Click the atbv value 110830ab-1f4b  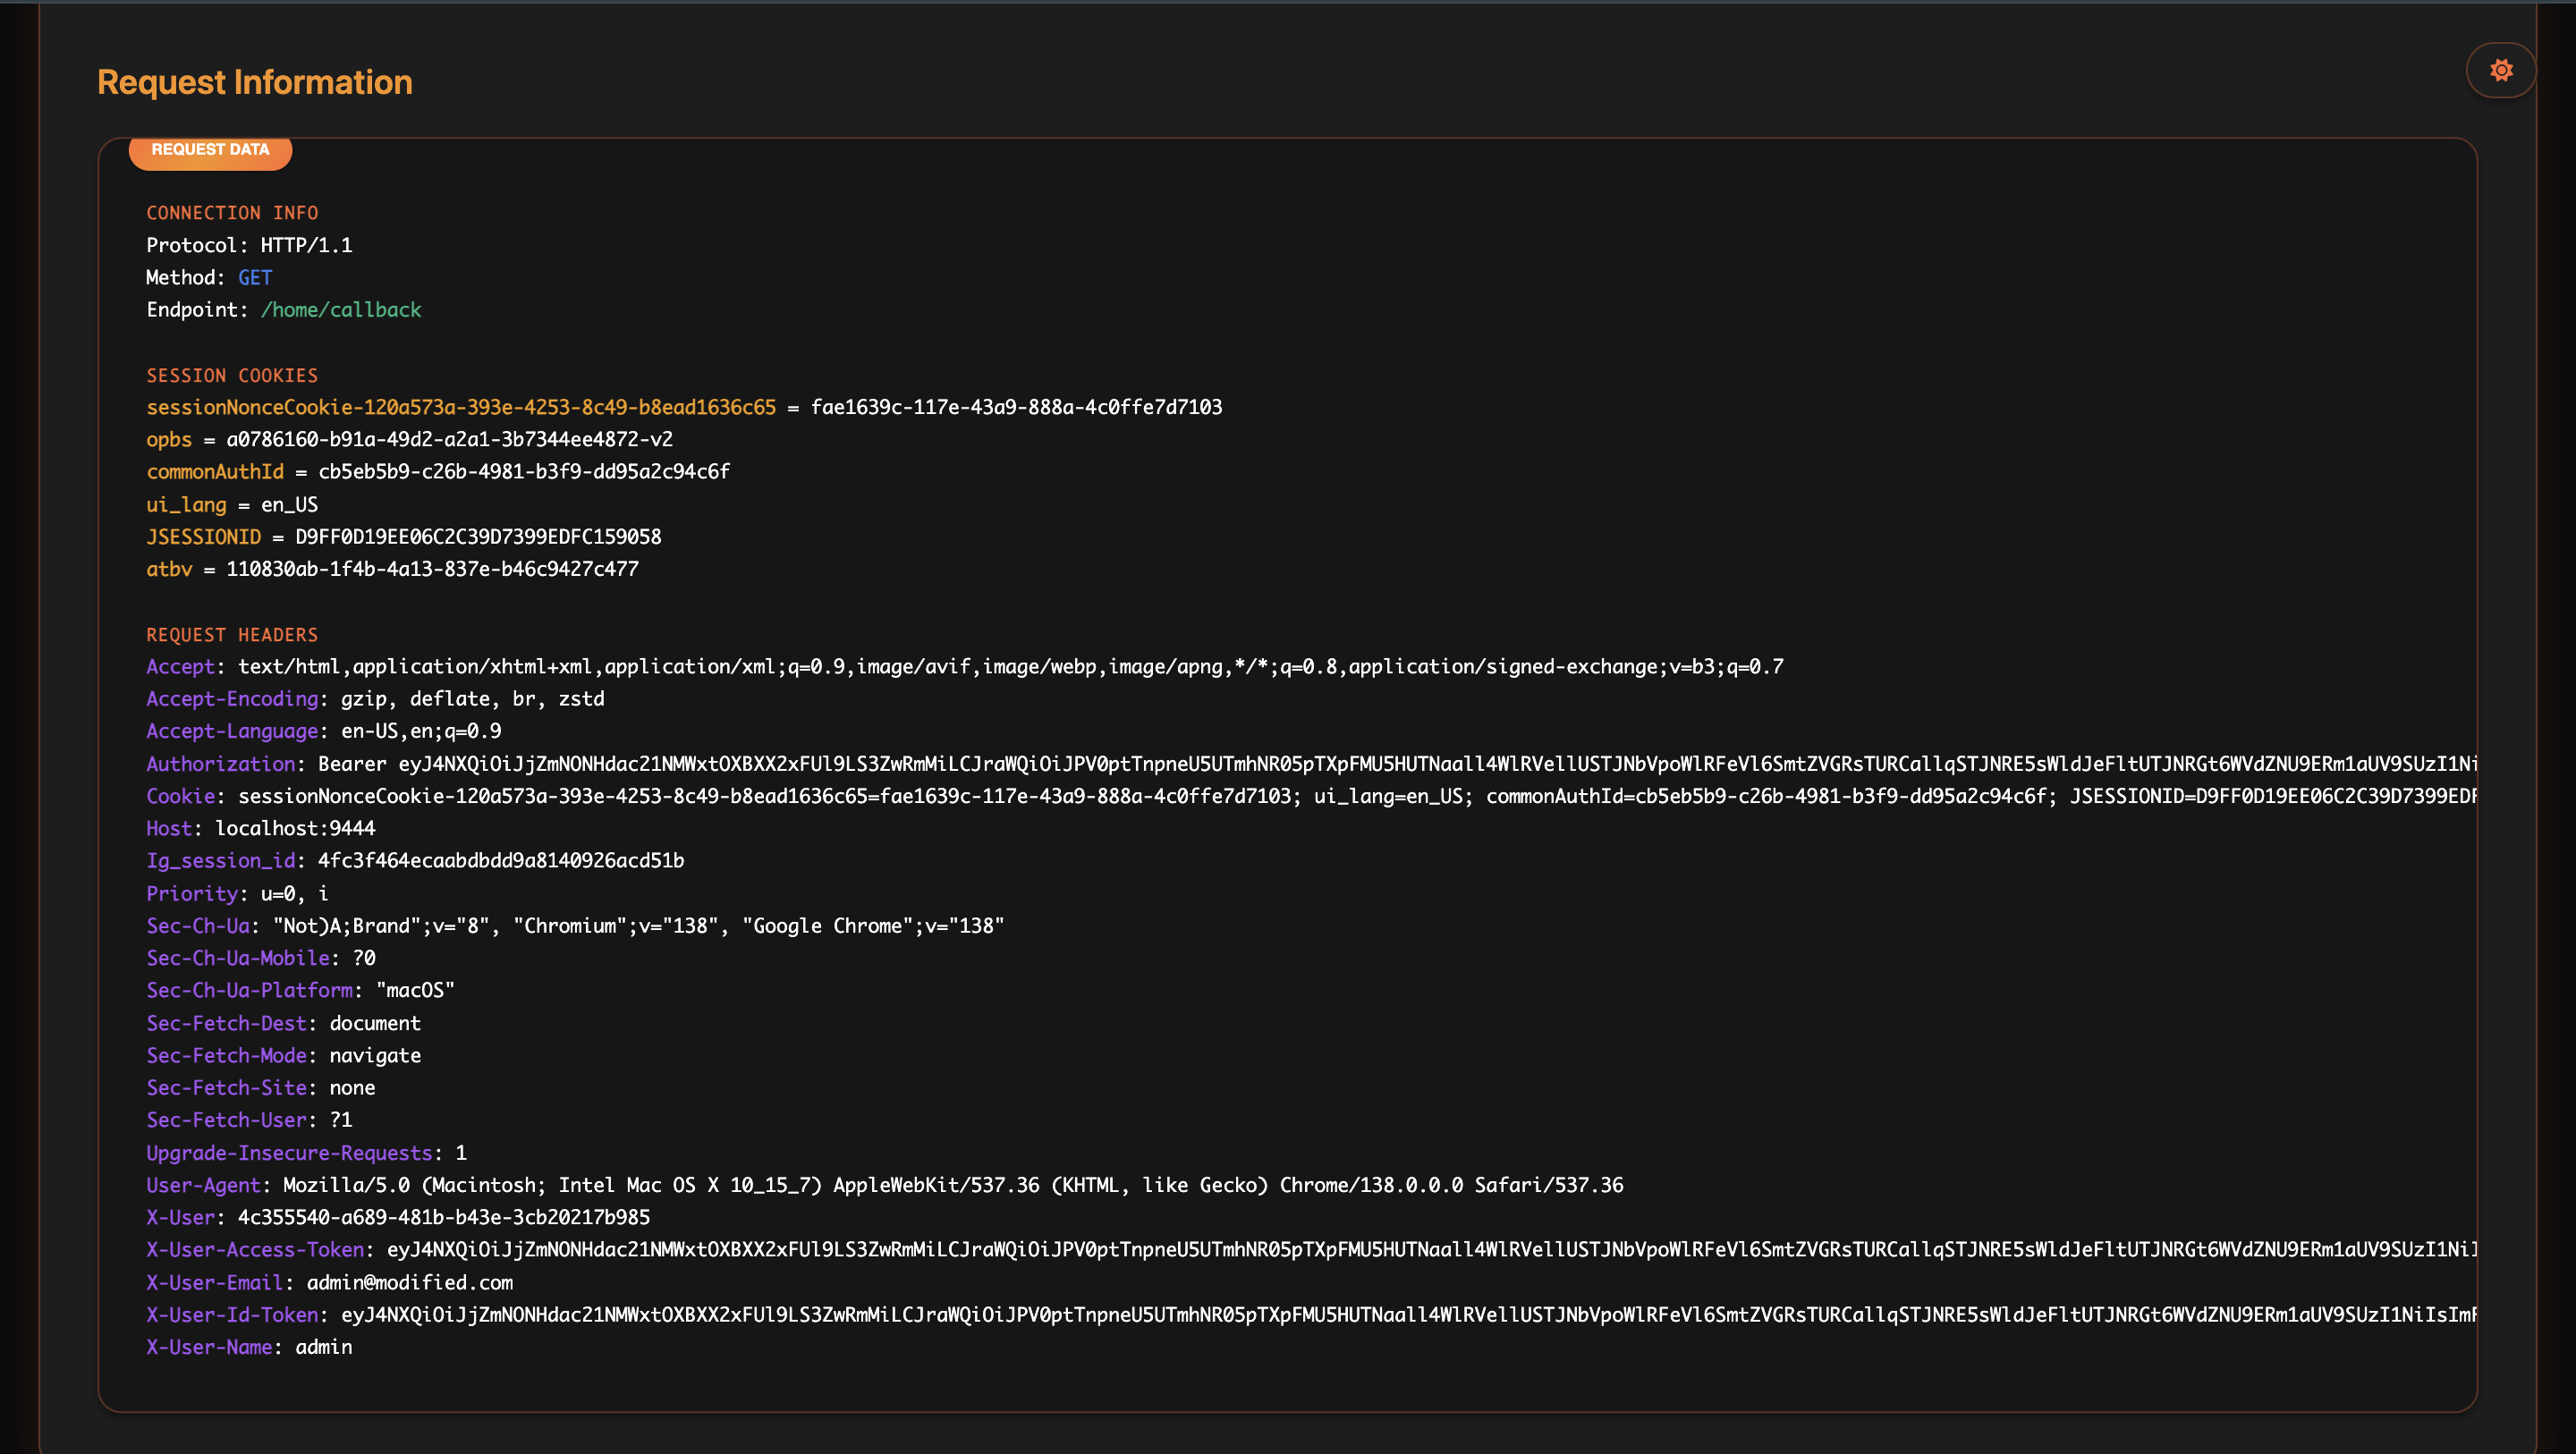coord(432,569)
